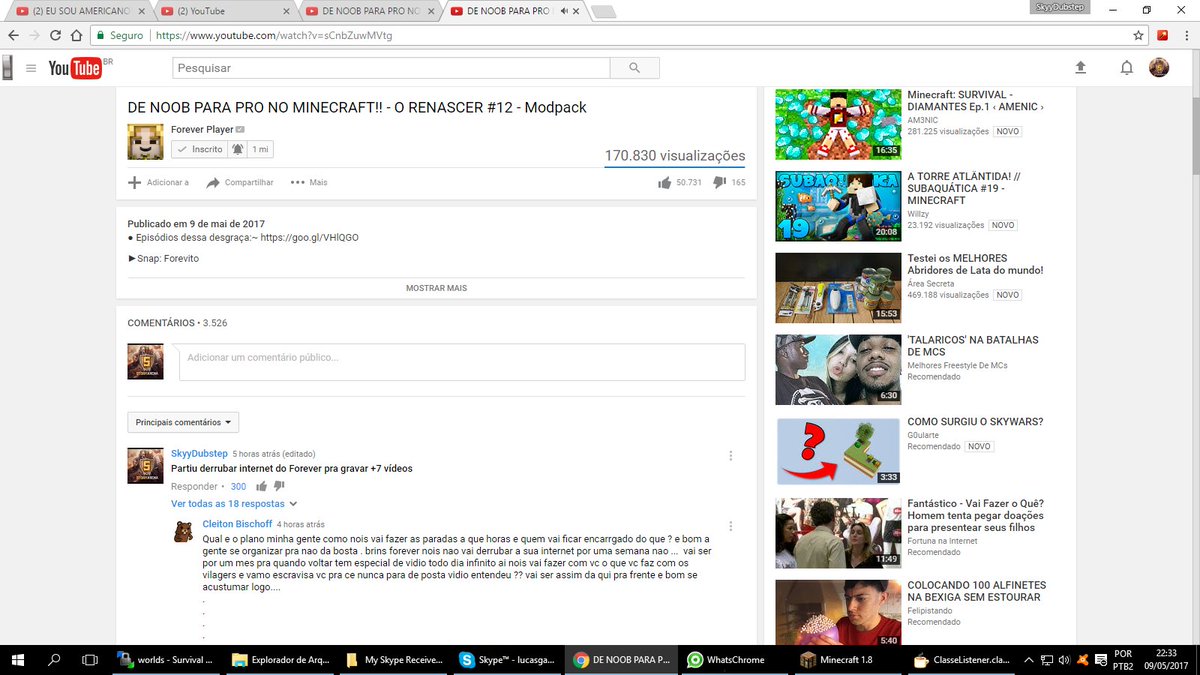This screenshot has width=1200, height=675.
Task: Open Minecraft 1.8 from the taskbar
Action: [847, 660]
